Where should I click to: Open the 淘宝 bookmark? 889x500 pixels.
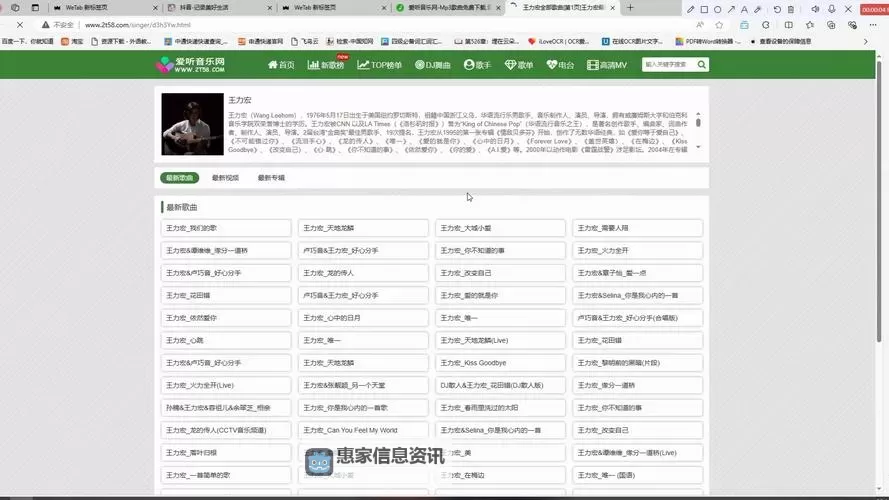72,41
